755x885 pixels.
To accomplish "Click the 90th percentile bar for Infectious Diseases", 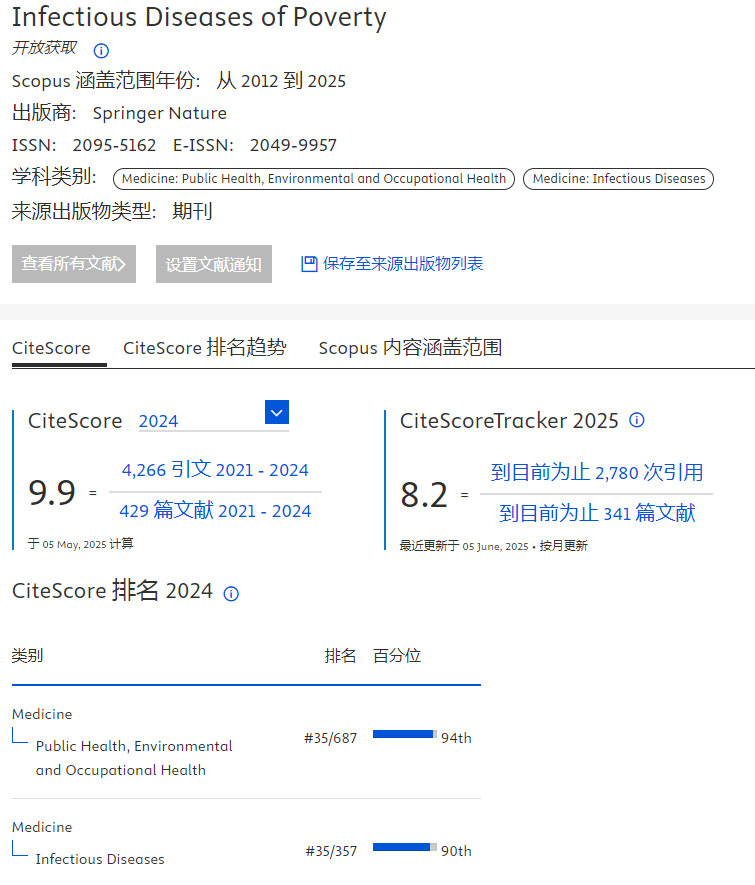I will point(405,847).
